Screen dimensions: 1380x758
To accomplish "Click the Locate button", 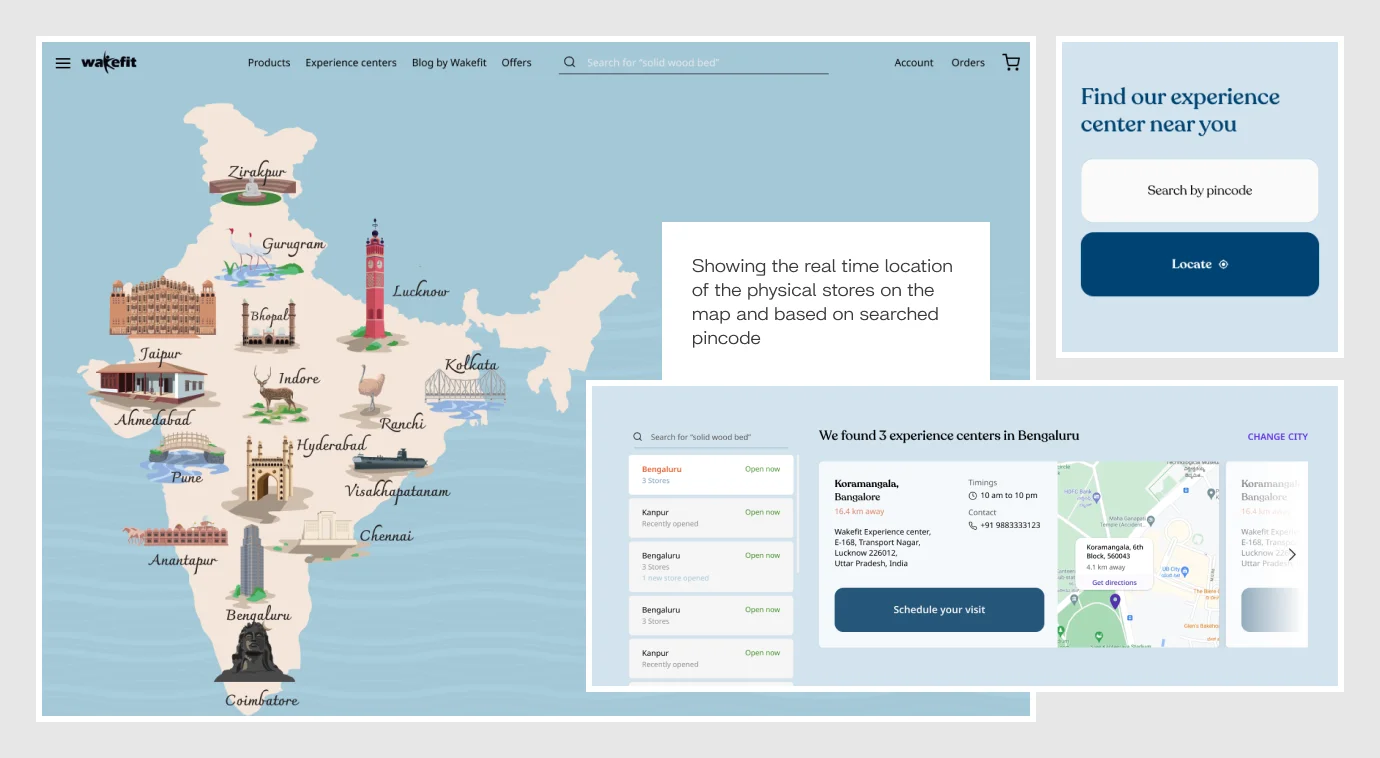I will (x=1199, y=264).
